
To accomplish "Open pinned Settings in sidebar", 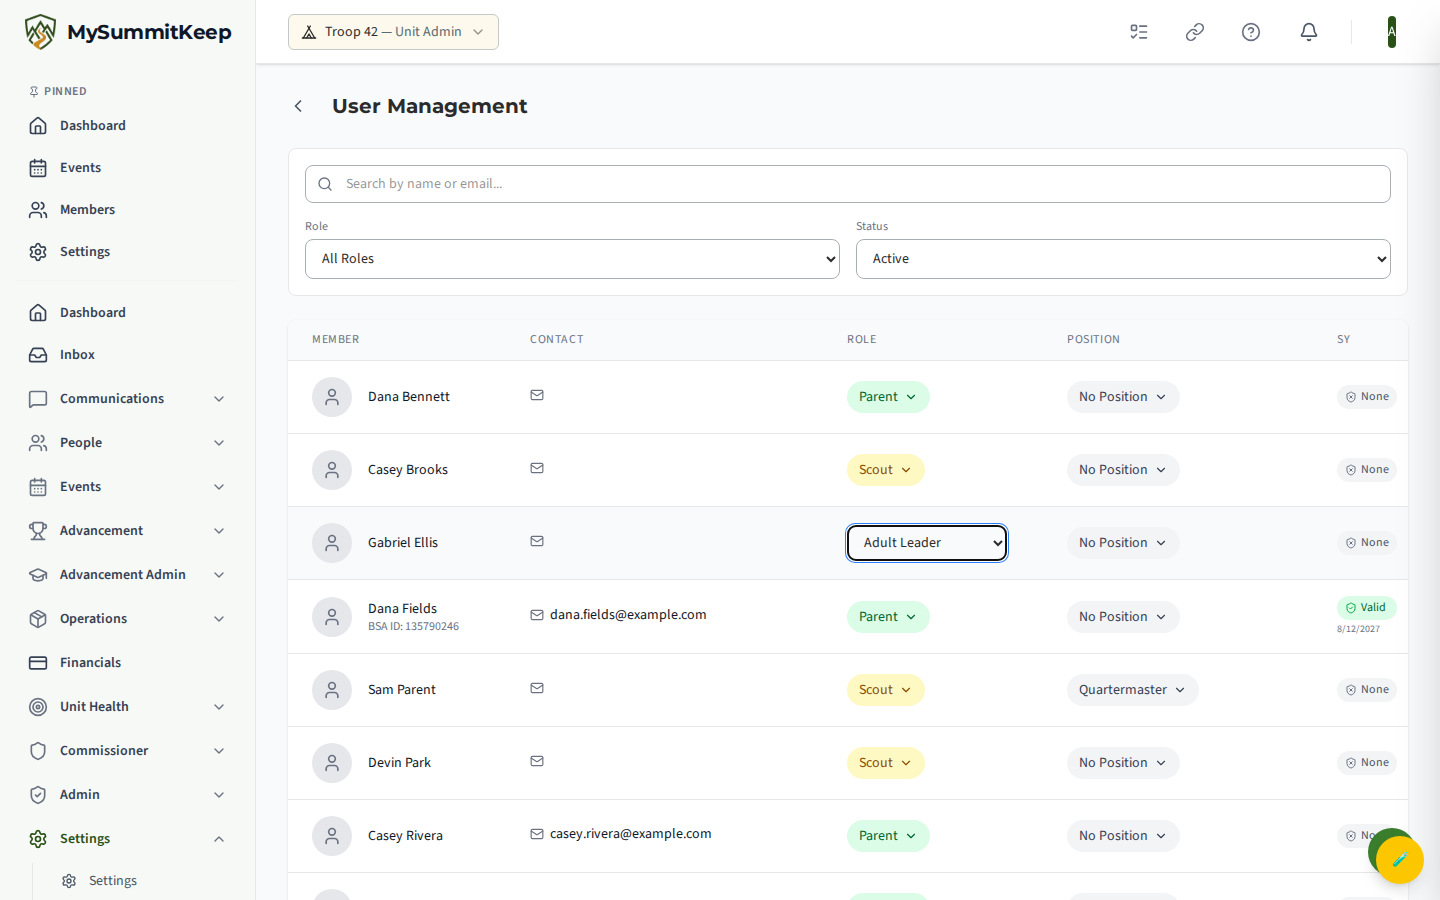I will [128, 251].
